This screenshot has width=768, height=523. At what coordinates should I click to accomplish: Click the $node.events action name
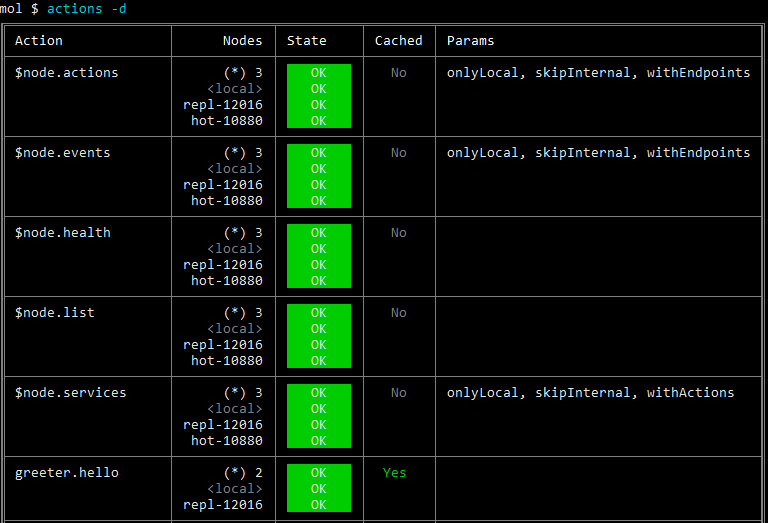[x=62, y=153]
